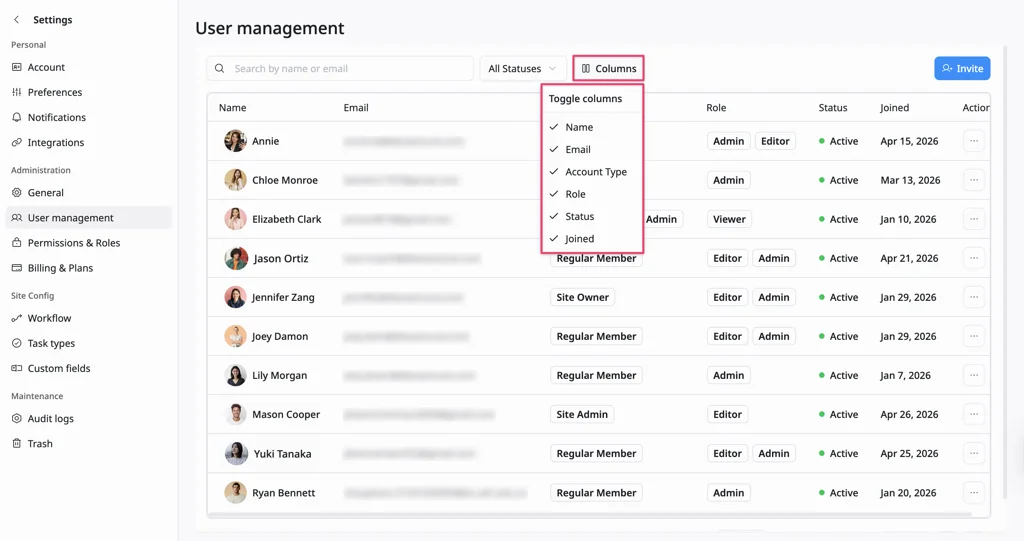Click Mason Cooper's Site Admin badge
1024x541 pixels.
[581, 414]
